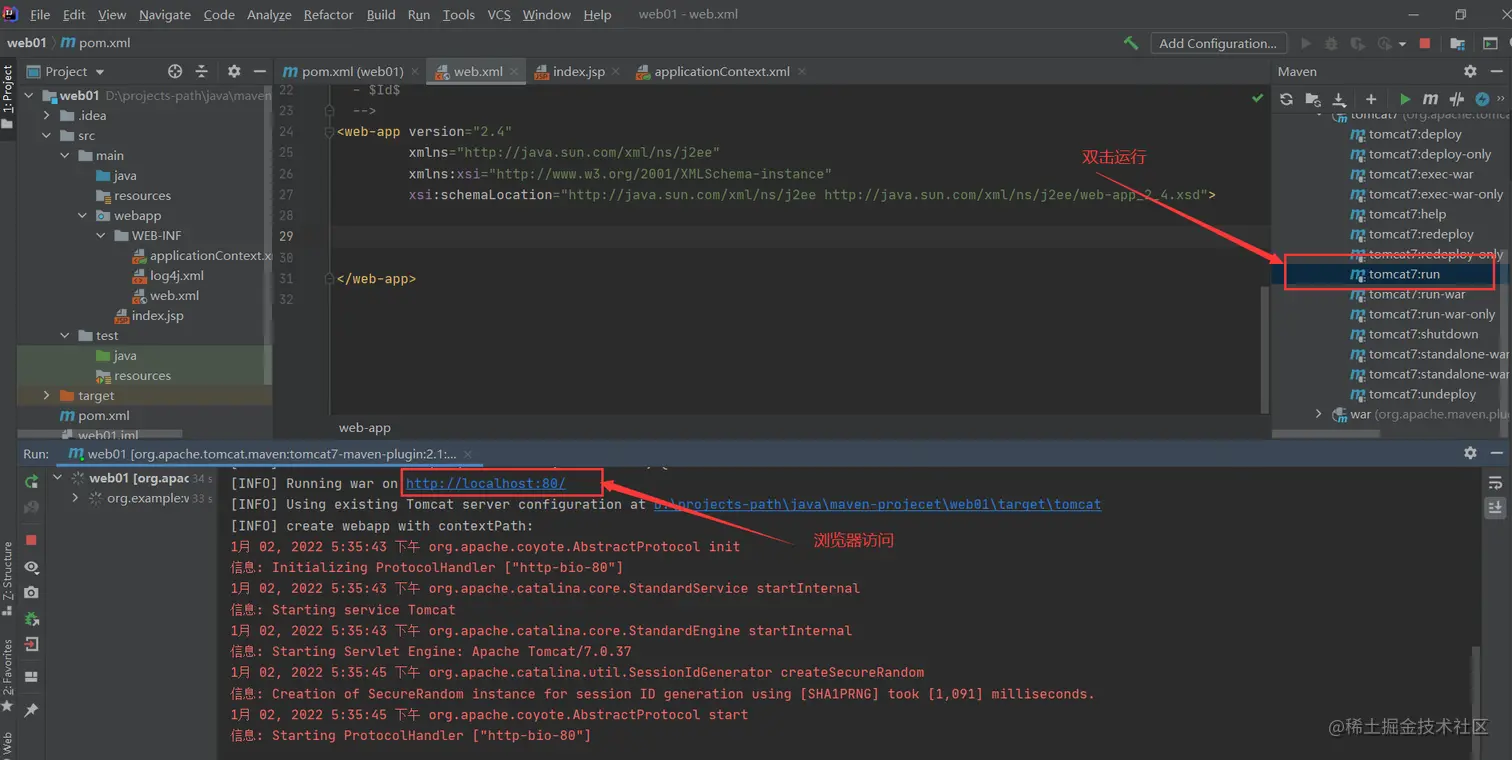
Task: Collapse the web01 project root node
Action: coord(29,96)
